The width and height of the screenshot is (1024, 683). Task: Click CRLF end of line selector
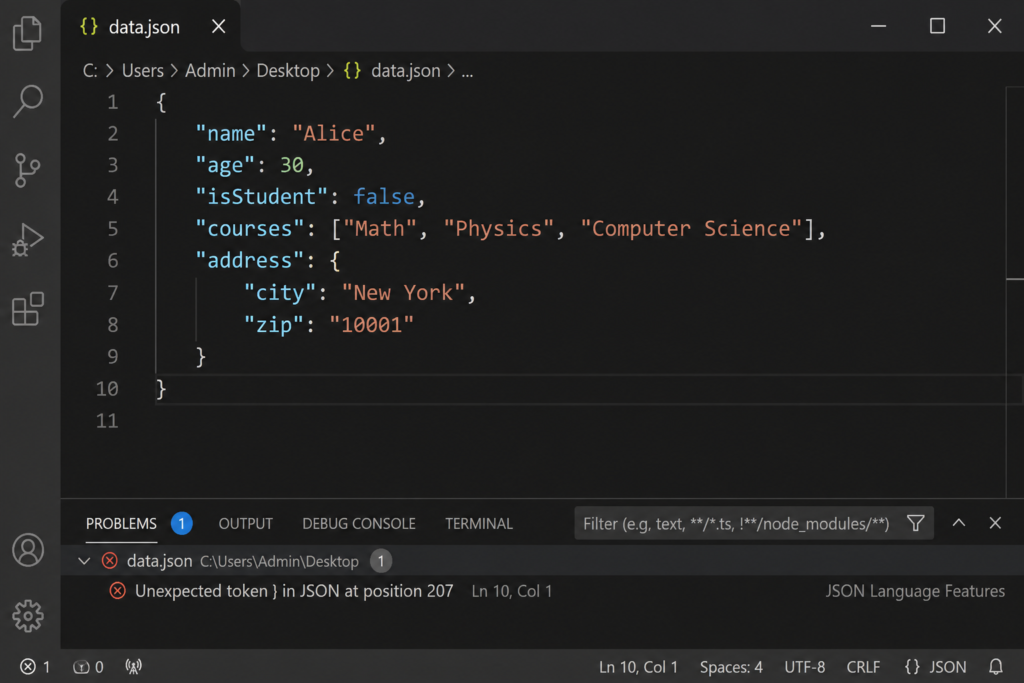[x=863, y=667]
